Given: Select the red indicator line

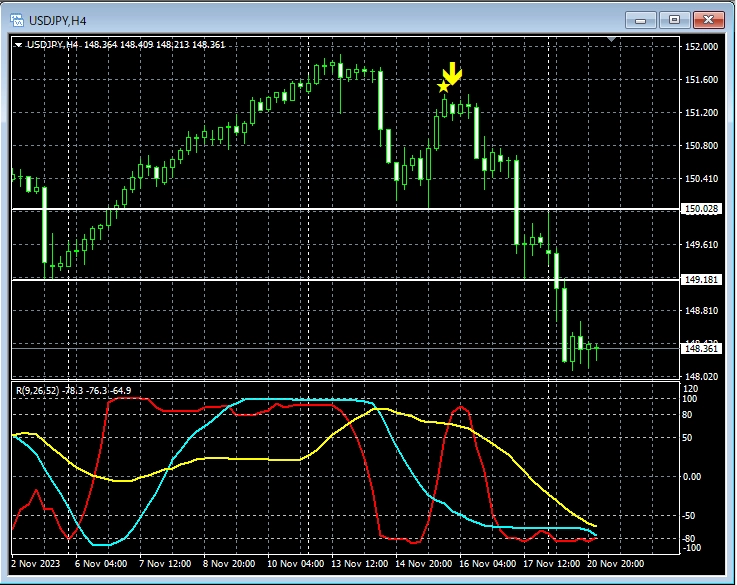Looking at the screenshot, I should [130, 398].
